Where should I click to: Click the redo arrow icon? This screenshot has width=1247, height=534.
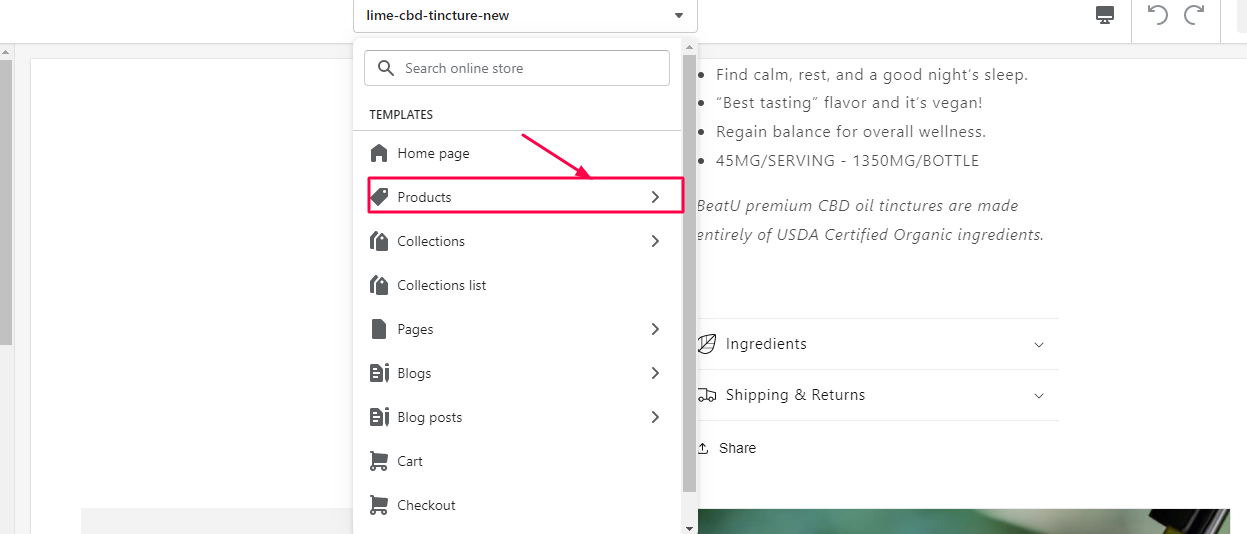pos(1194,15)
